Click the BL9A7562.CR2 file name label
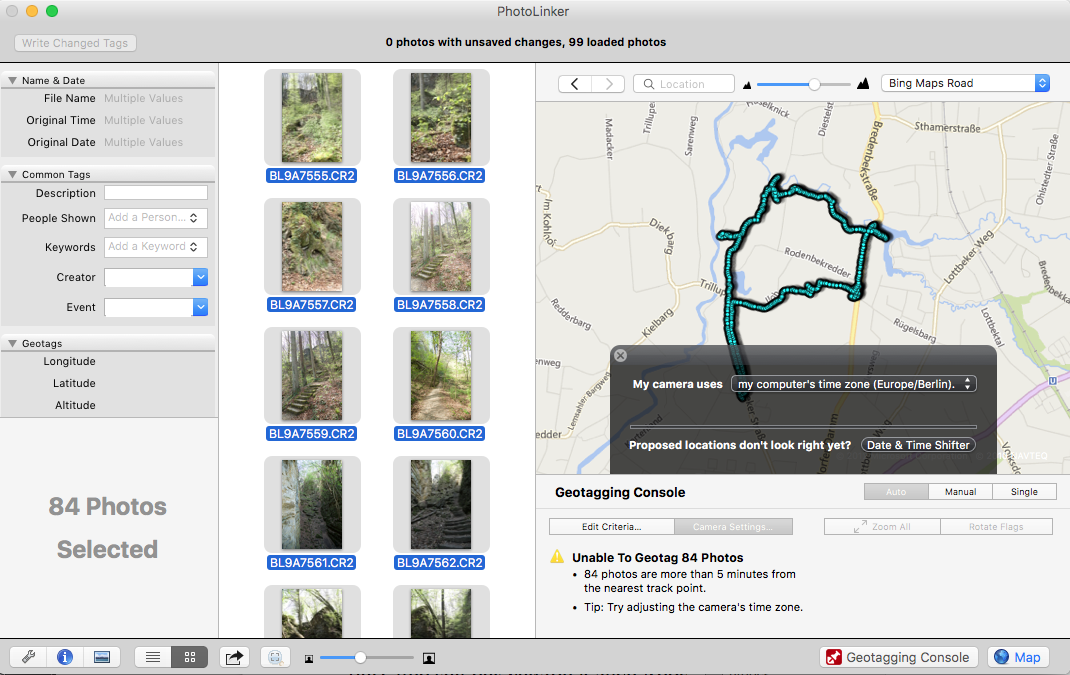 440,562
